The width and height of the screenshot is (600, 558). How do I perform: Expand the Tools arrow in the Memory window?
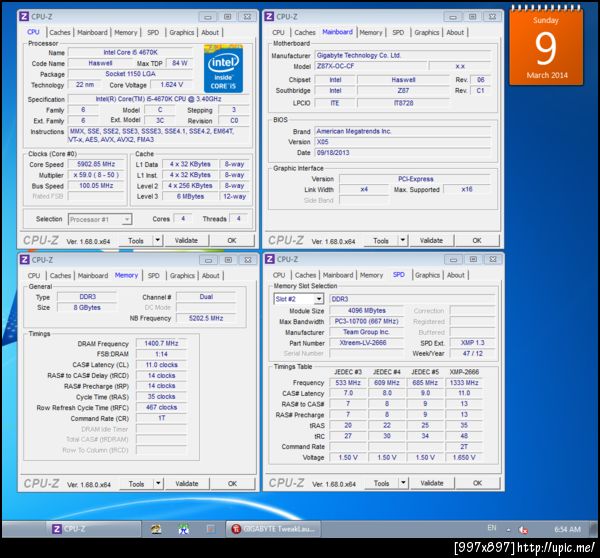click(x=158, y=483)
